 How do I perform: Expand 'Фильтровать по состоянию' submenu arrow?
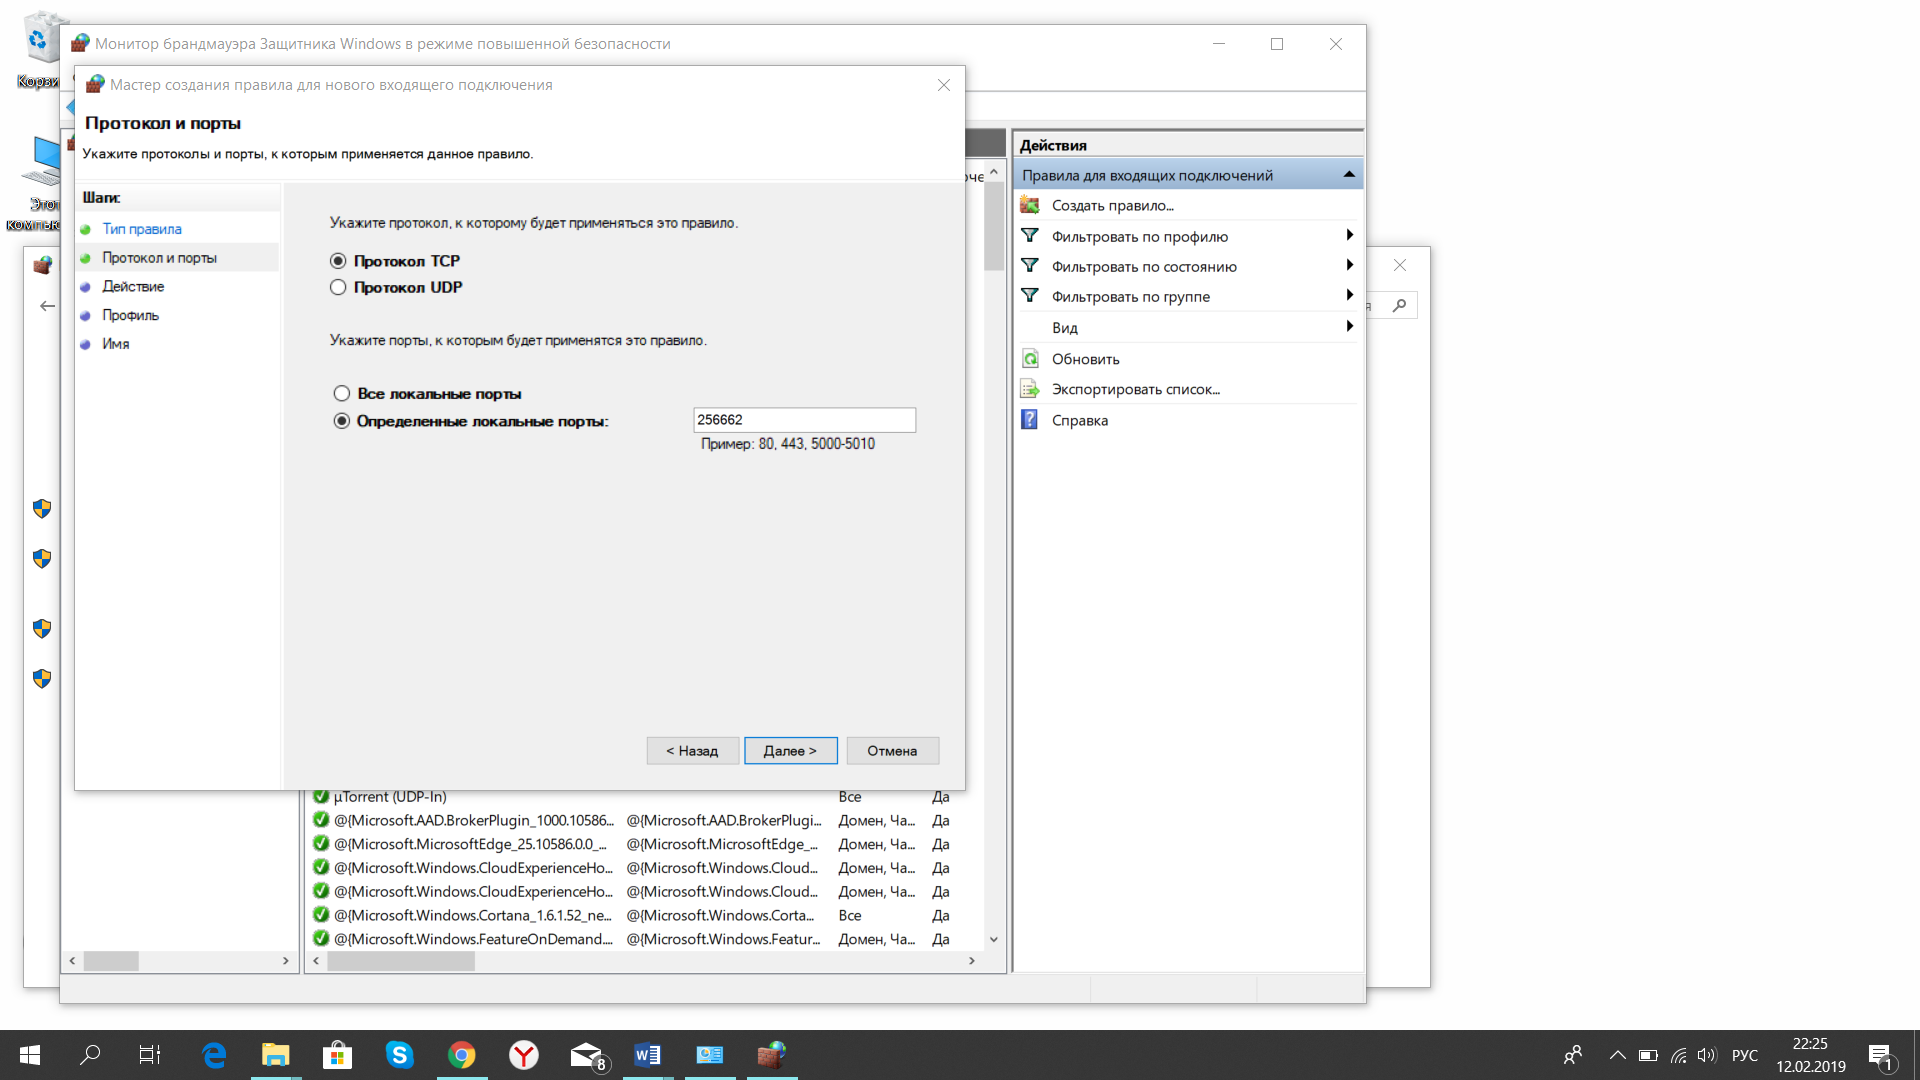tap(1349, 265)
